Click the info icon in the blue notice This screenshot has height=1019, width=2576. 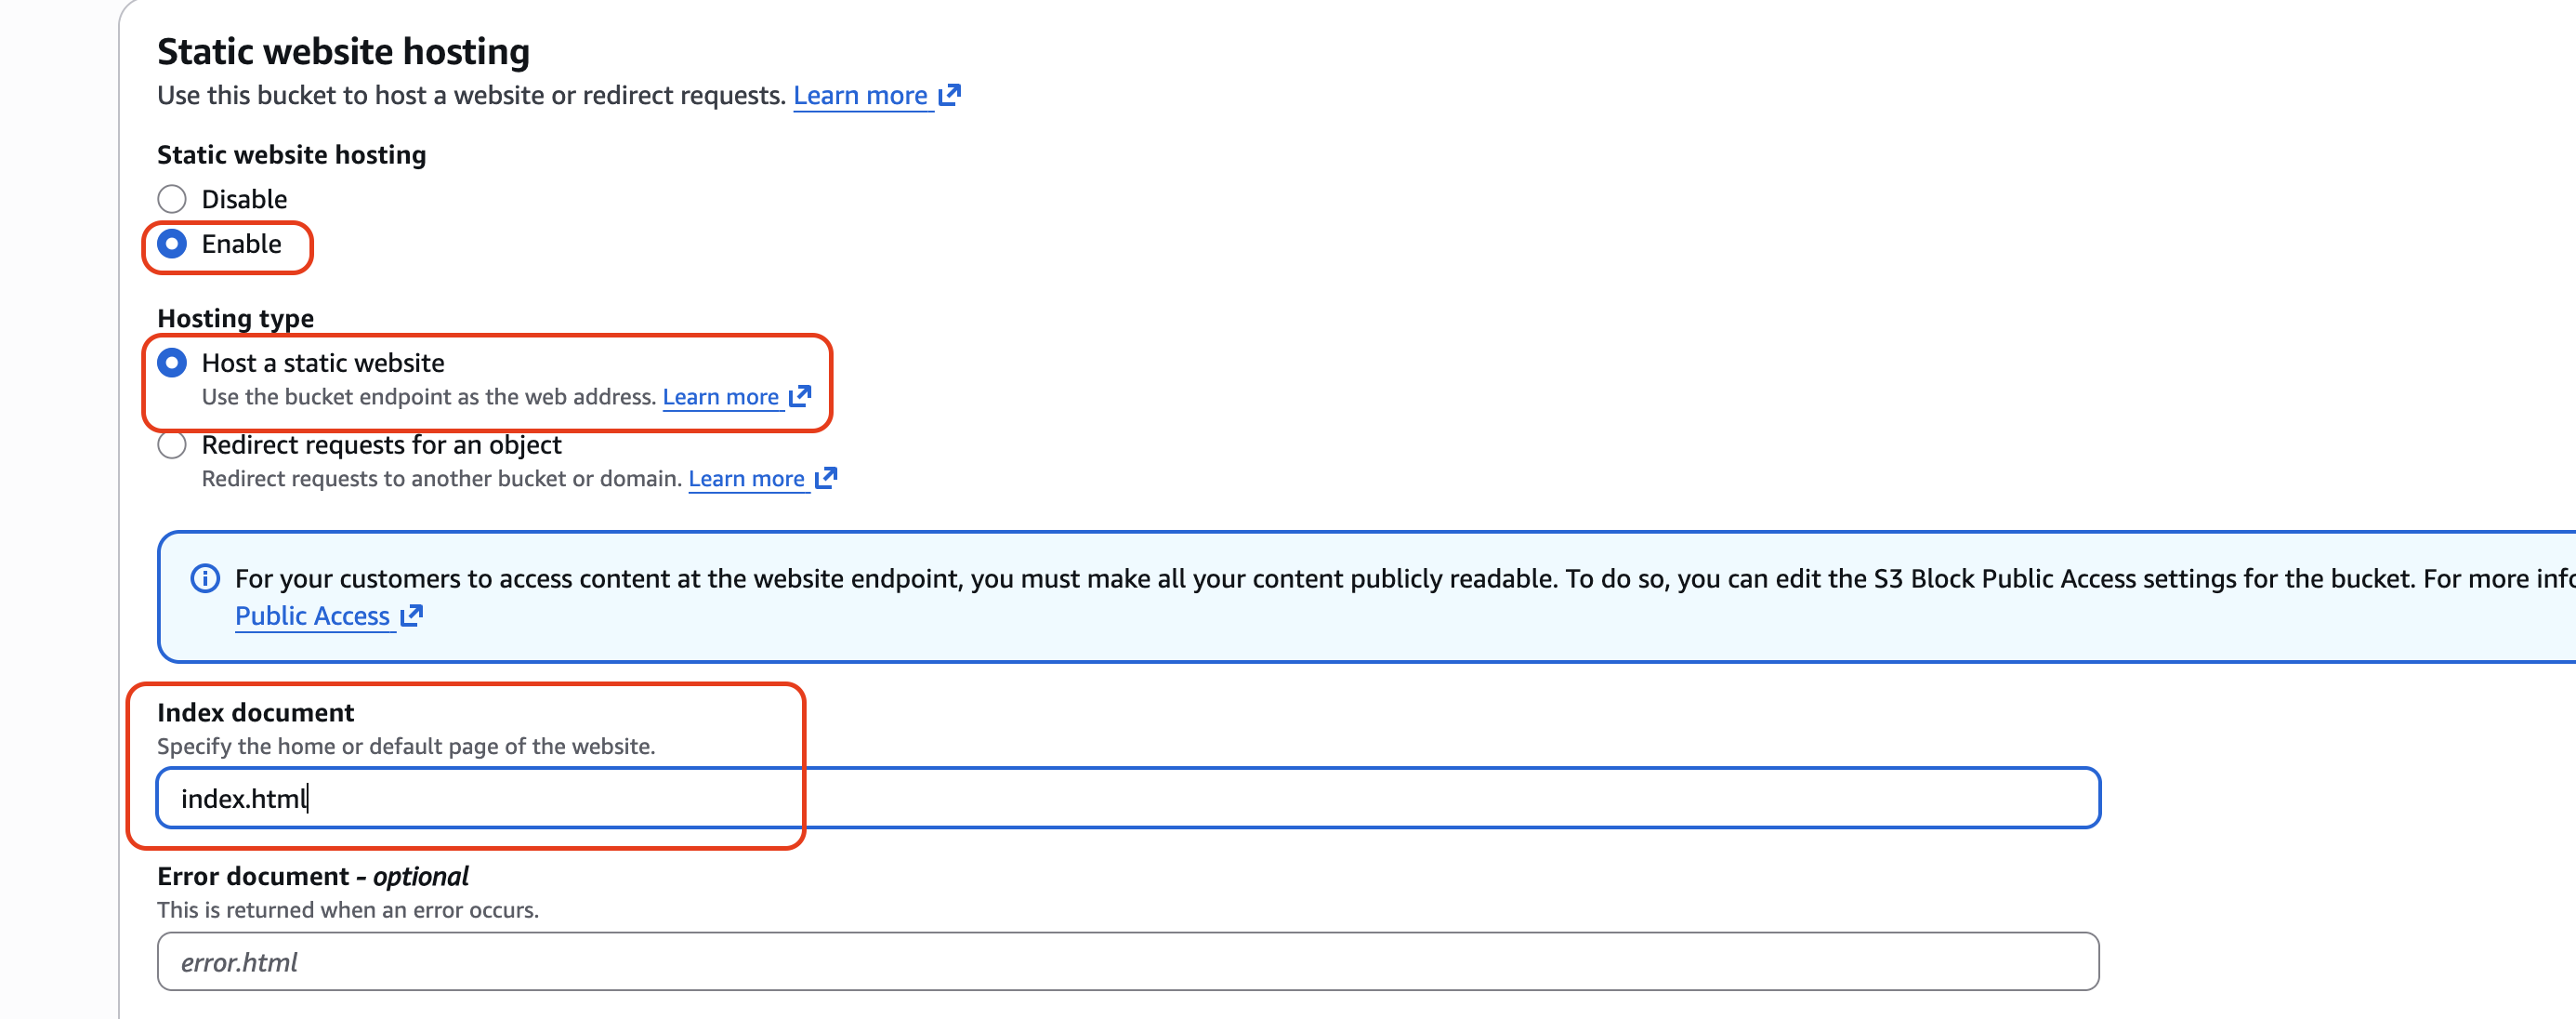point(205,578)
